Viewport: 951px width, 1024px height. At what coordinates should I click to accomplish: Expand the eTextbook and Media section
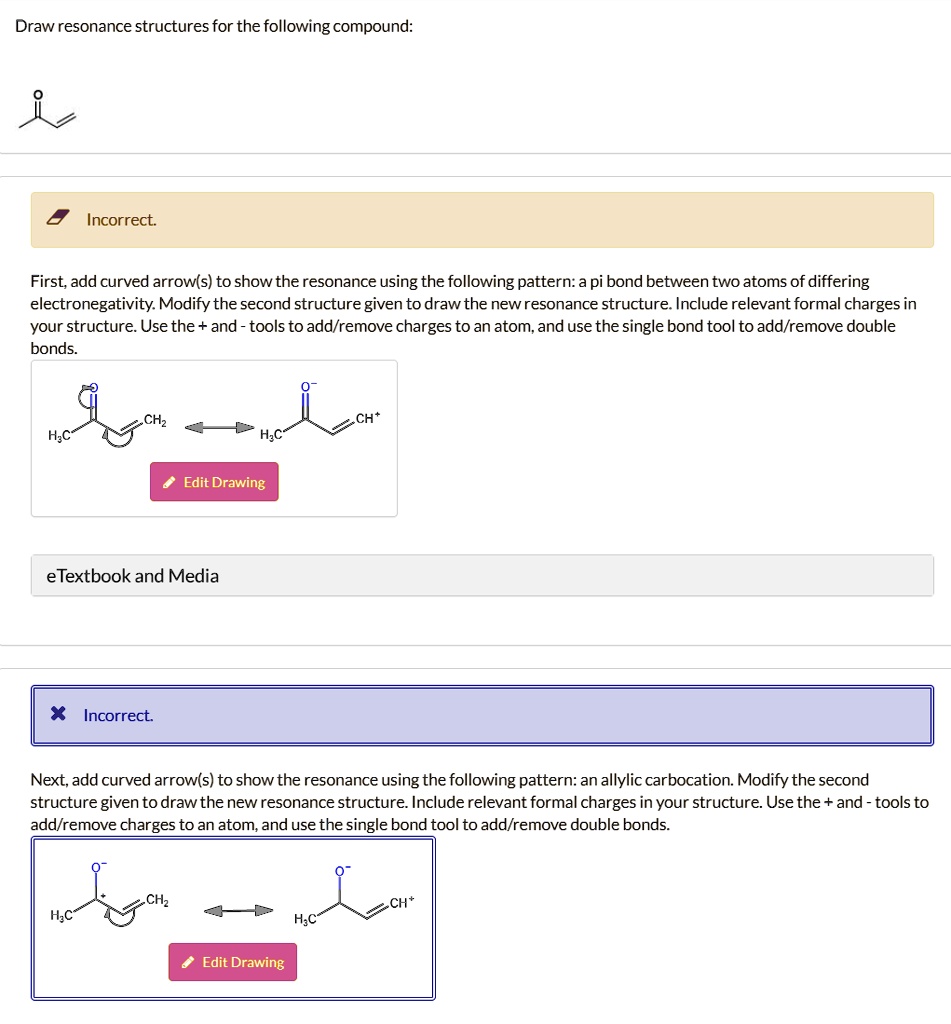pos(133,576)
